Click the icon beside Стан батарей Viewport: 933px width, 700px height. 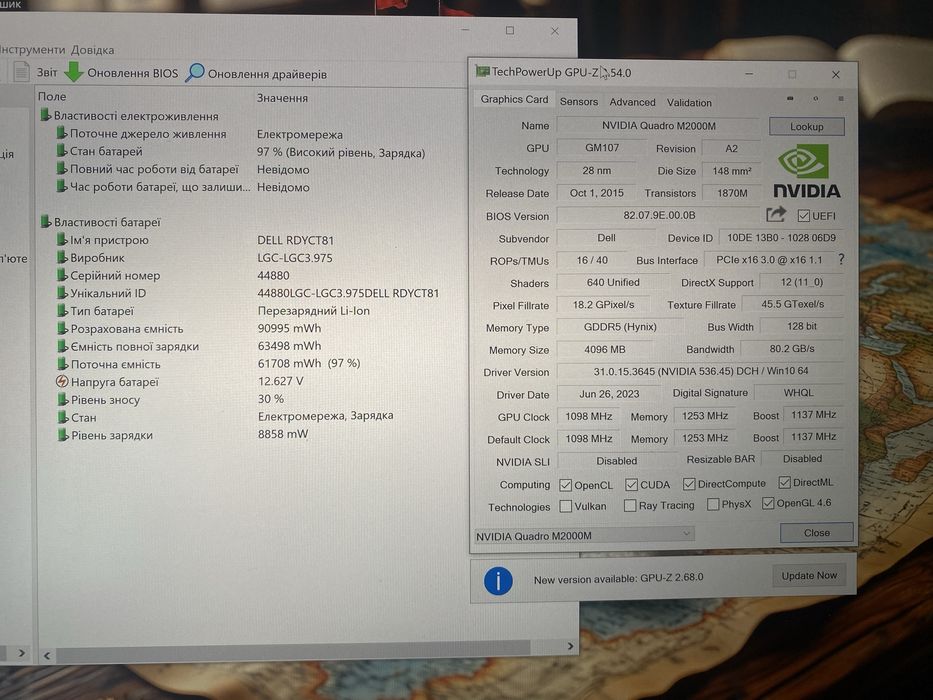point(61,151)
